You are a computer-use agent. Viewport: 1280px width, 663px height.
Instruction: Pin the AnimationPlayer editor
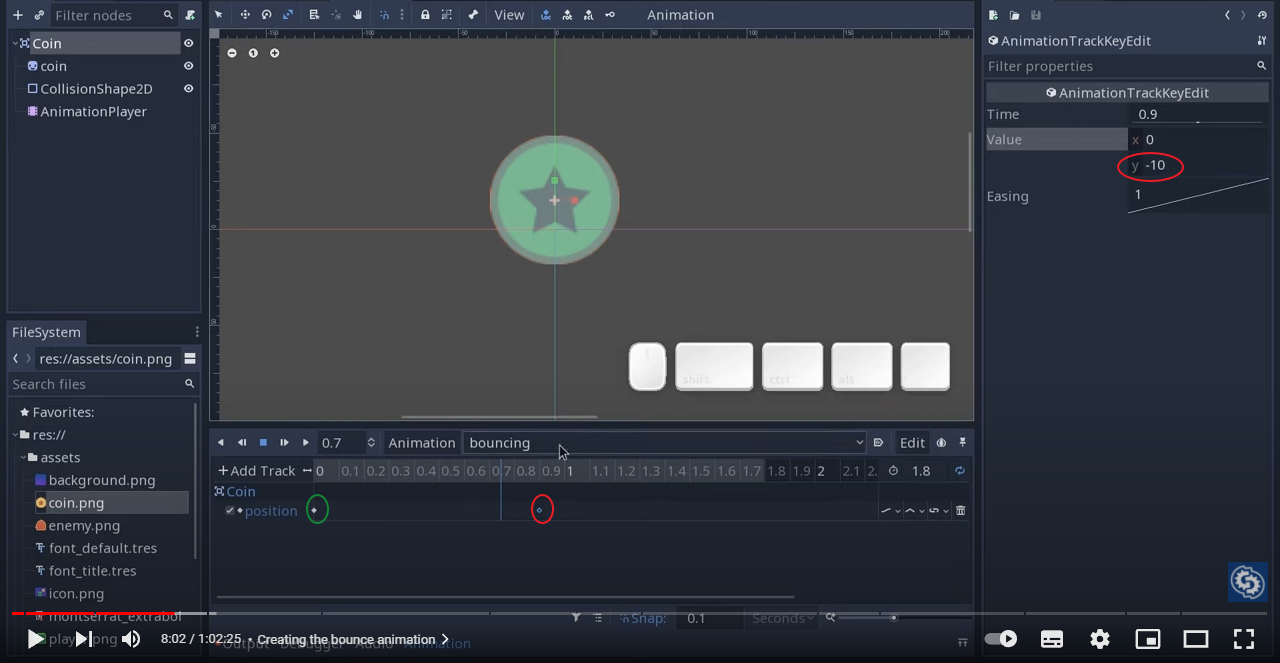point(962,443)
